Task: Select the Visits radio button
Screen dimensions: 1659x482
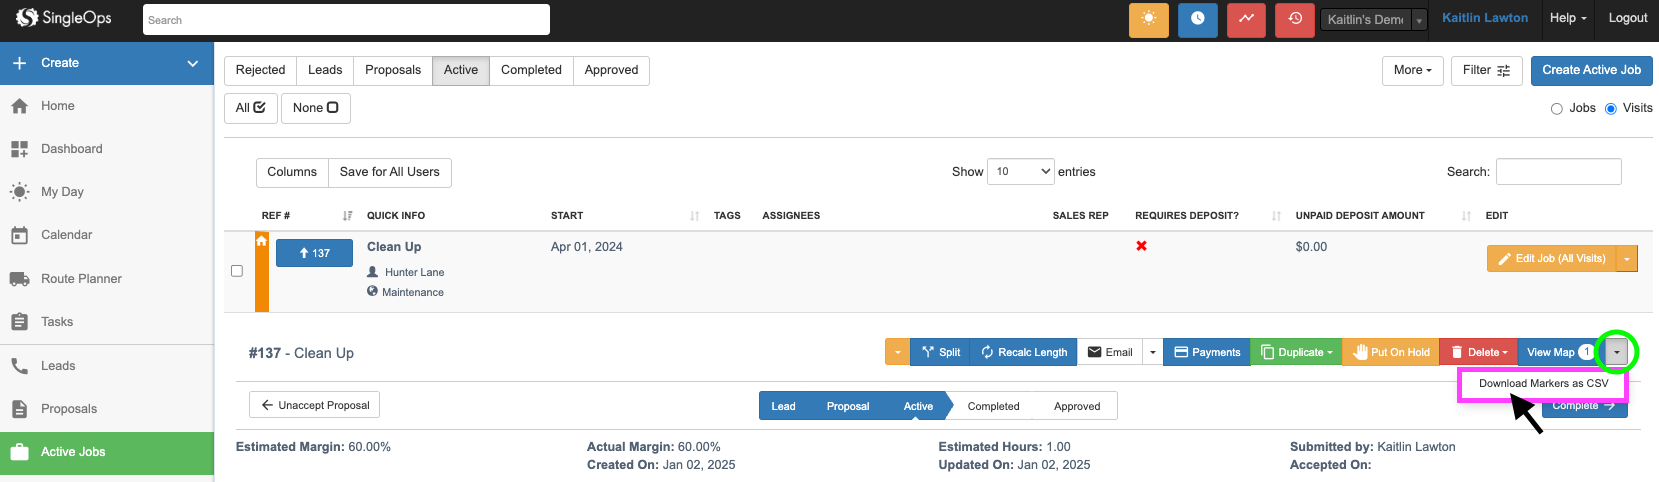Action: click(x=1610, y=109)
